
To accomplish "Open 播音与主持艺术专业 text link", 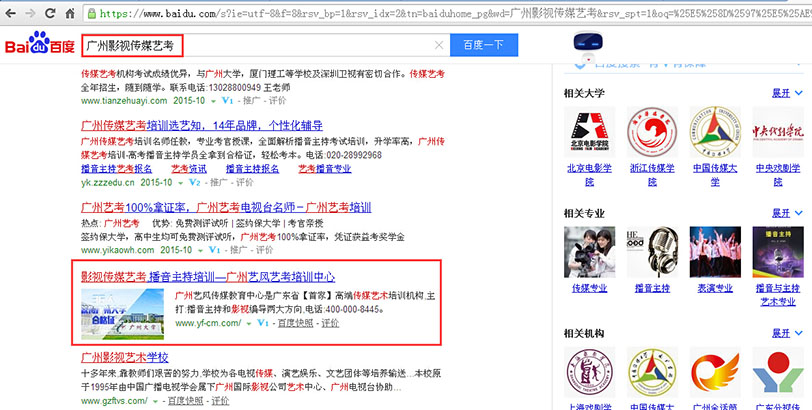I will (778, 295).
